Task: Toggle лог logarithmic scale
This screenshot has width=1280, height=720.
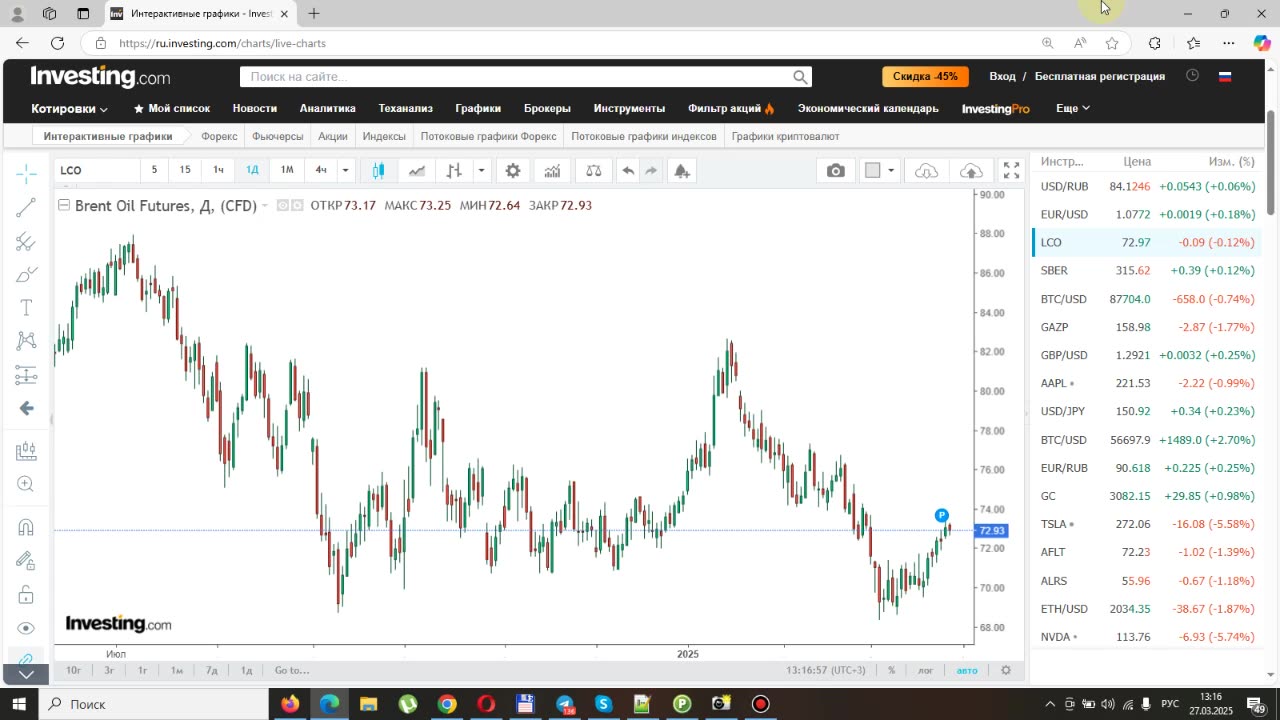Action: (925, 670)
